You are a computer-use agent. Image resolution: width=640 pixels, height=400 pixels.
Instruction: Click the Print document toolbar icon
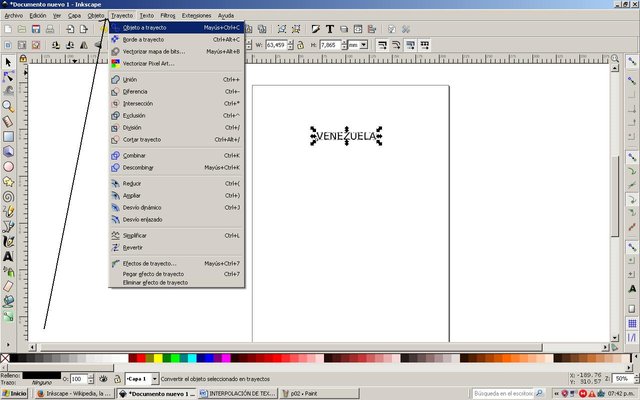pyautogui.click(x=50, y=29)
